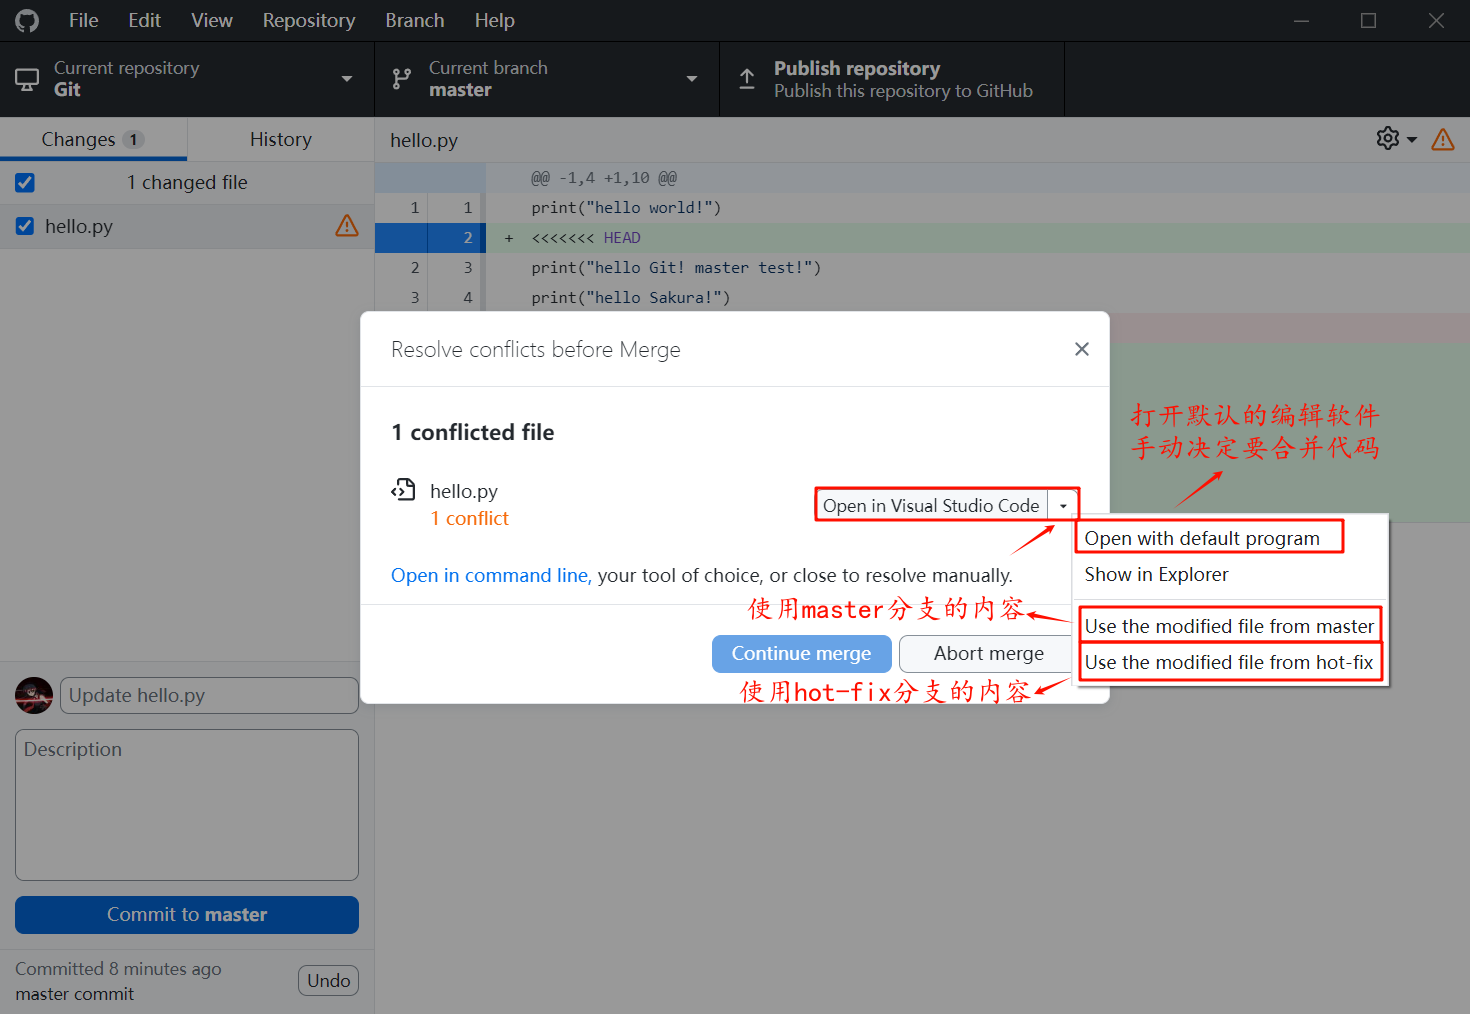Click the publish repository upload icon
Viewport: 1470px width, 1014px height.
click(x=747, y=79)
